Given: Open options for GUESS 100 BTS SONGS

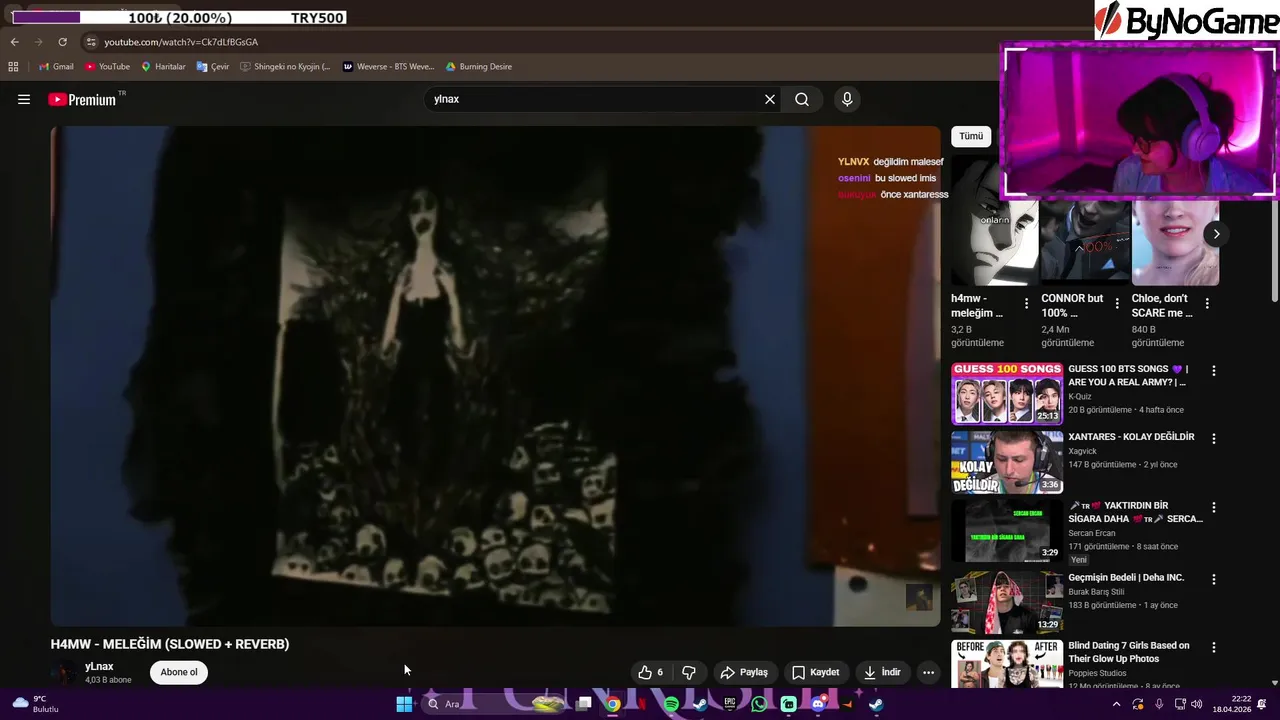Looking at the screenshot, I should (x=1214, y=371).
